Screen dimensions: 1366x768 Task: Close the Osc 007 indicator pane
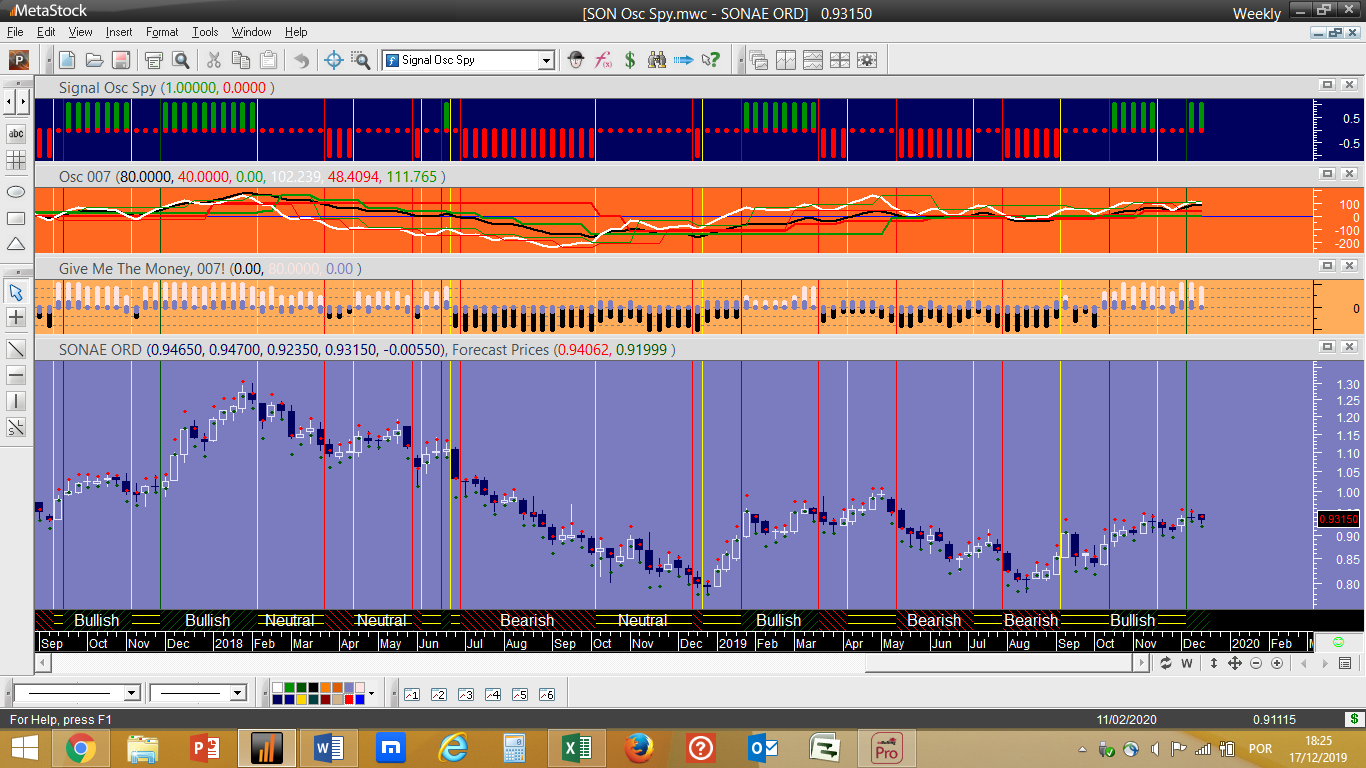click(x=1349, y=175)
